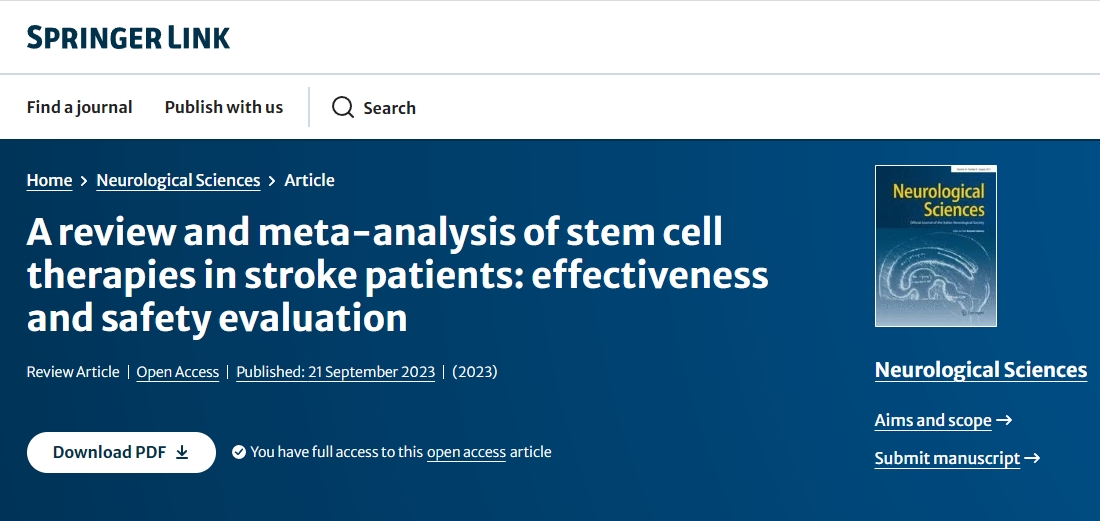Click the chevron before the Article breadcrumb

click(272, 181)
